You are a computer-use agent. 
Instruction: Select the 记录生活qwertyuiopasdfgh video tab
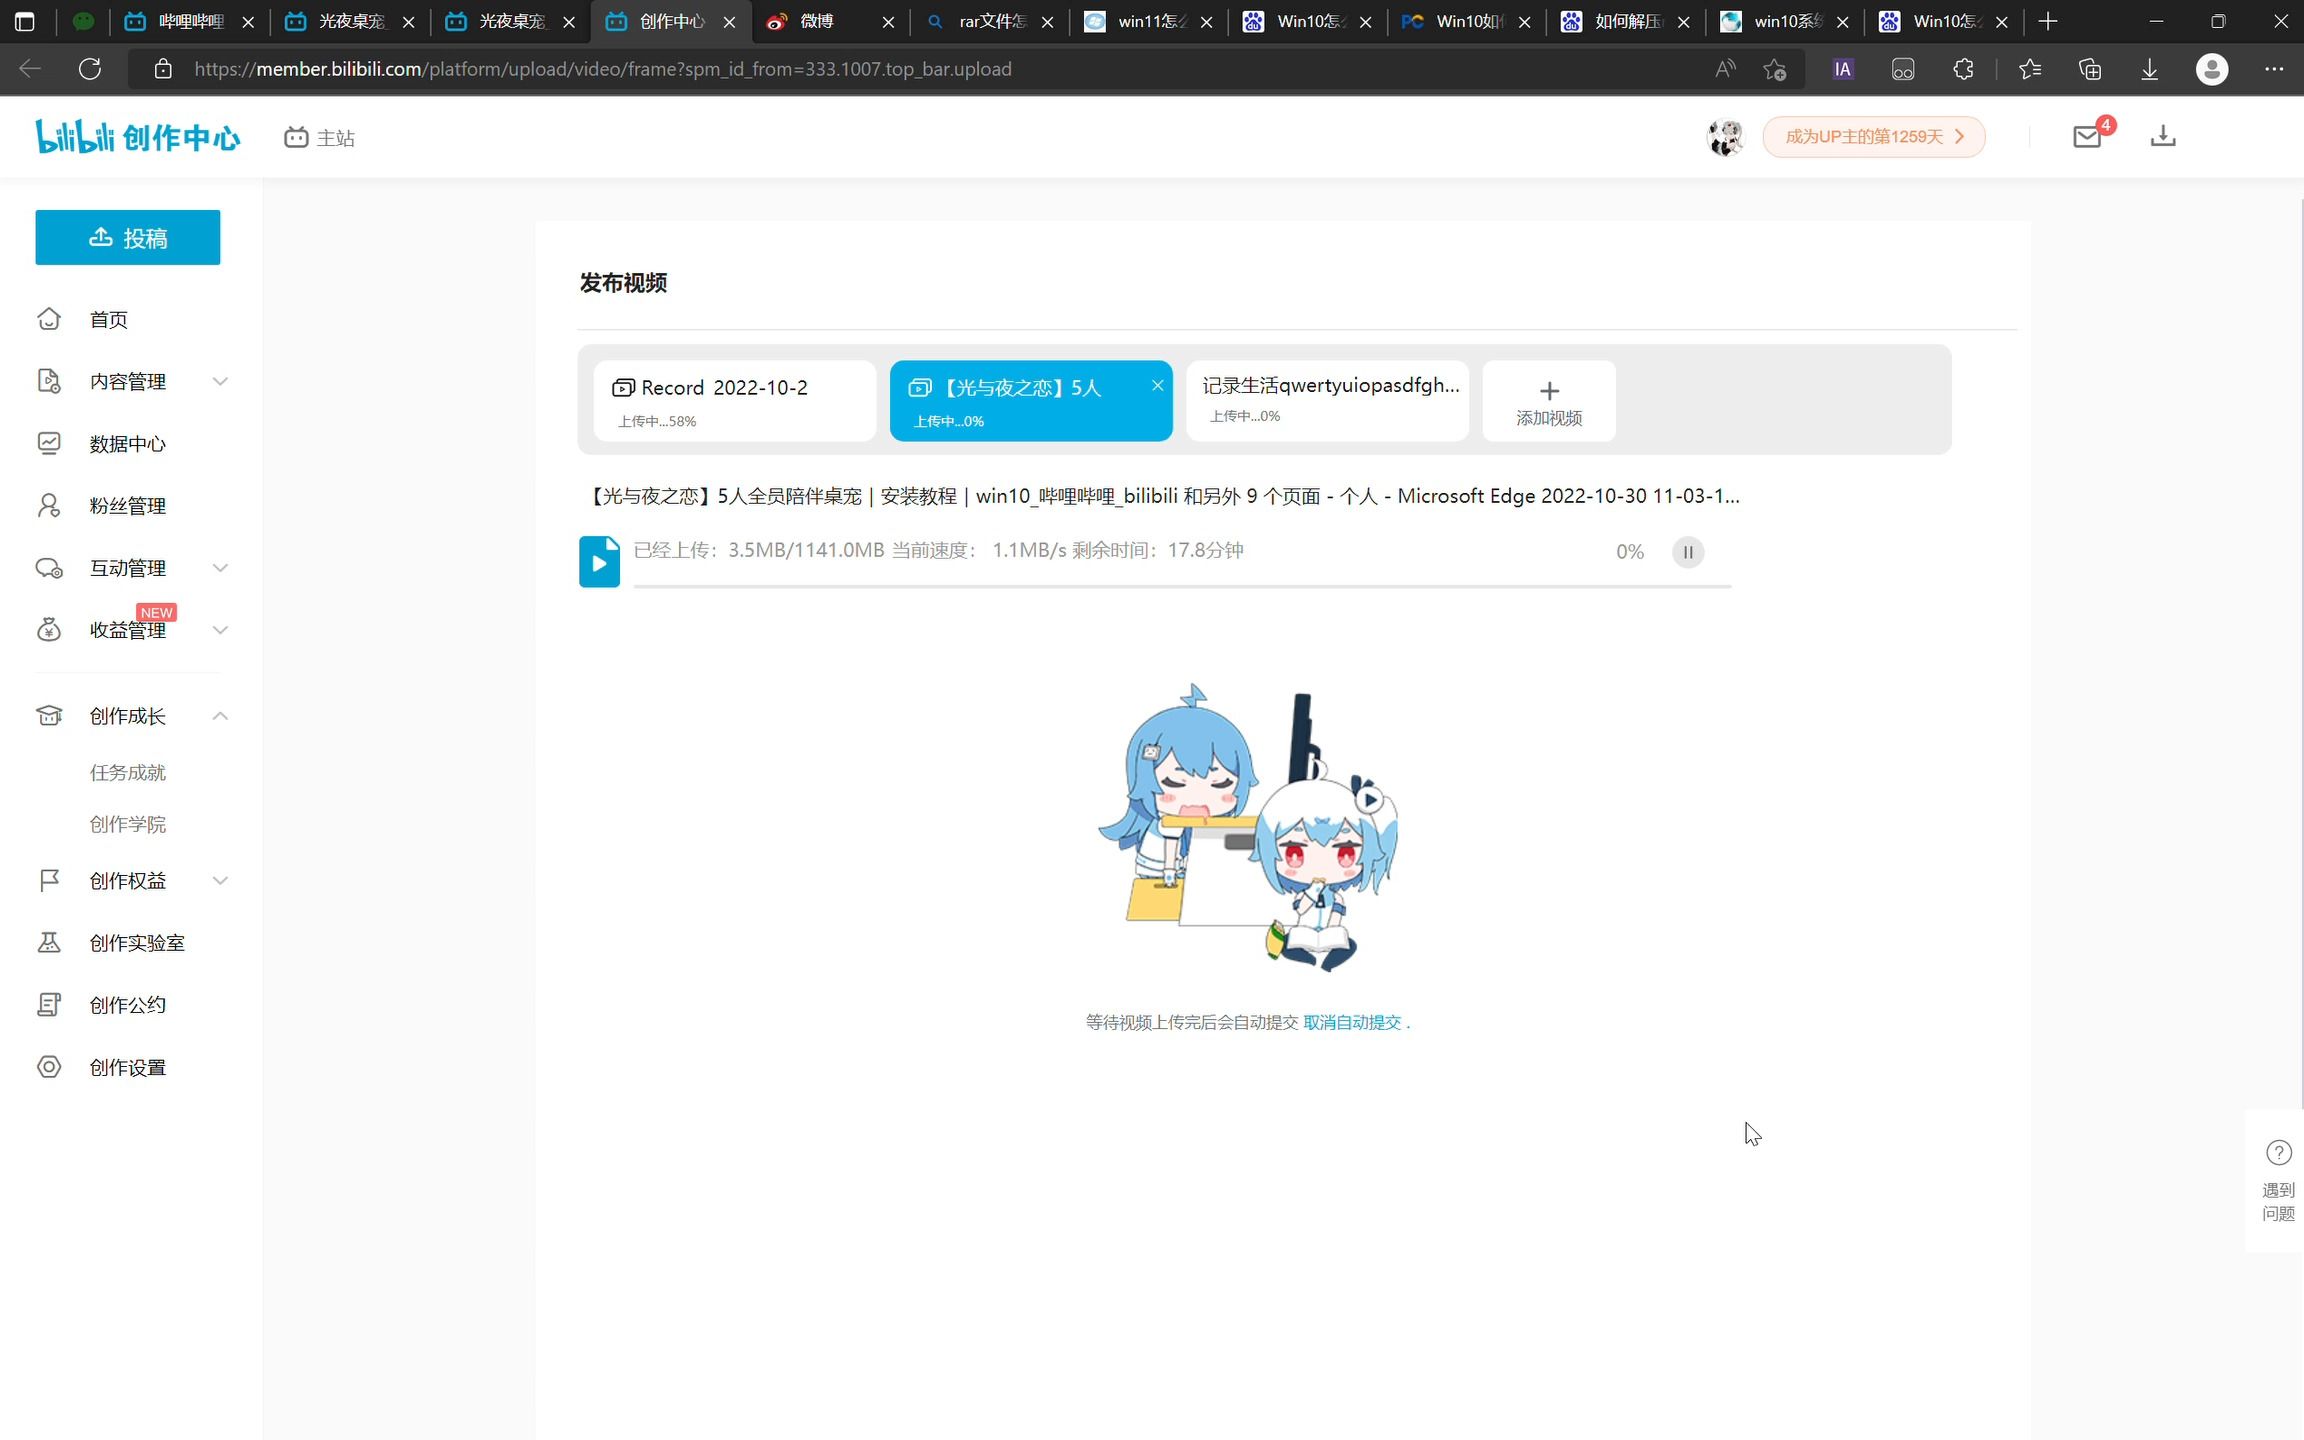point(1327,400)
